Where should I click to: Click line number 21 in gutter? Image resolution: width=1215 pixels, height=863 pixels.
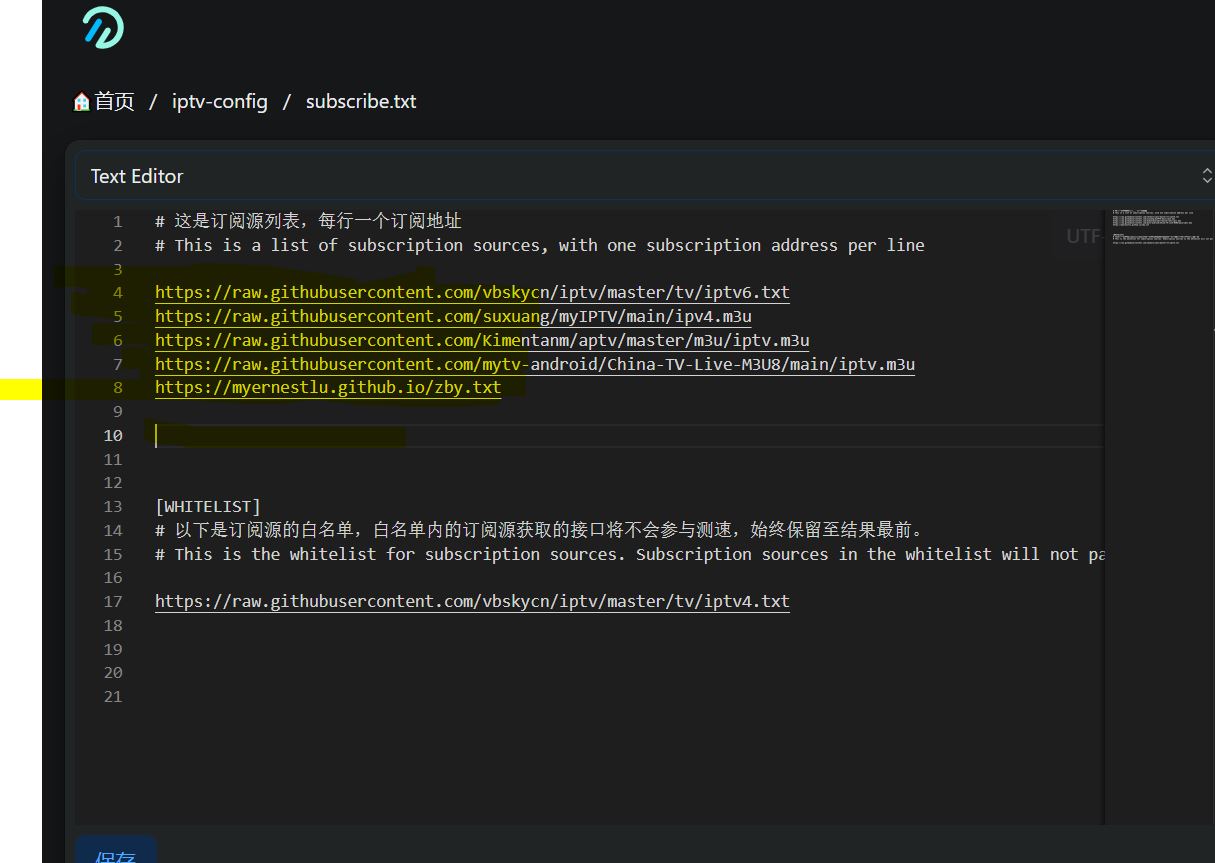(x=113, y=697)
